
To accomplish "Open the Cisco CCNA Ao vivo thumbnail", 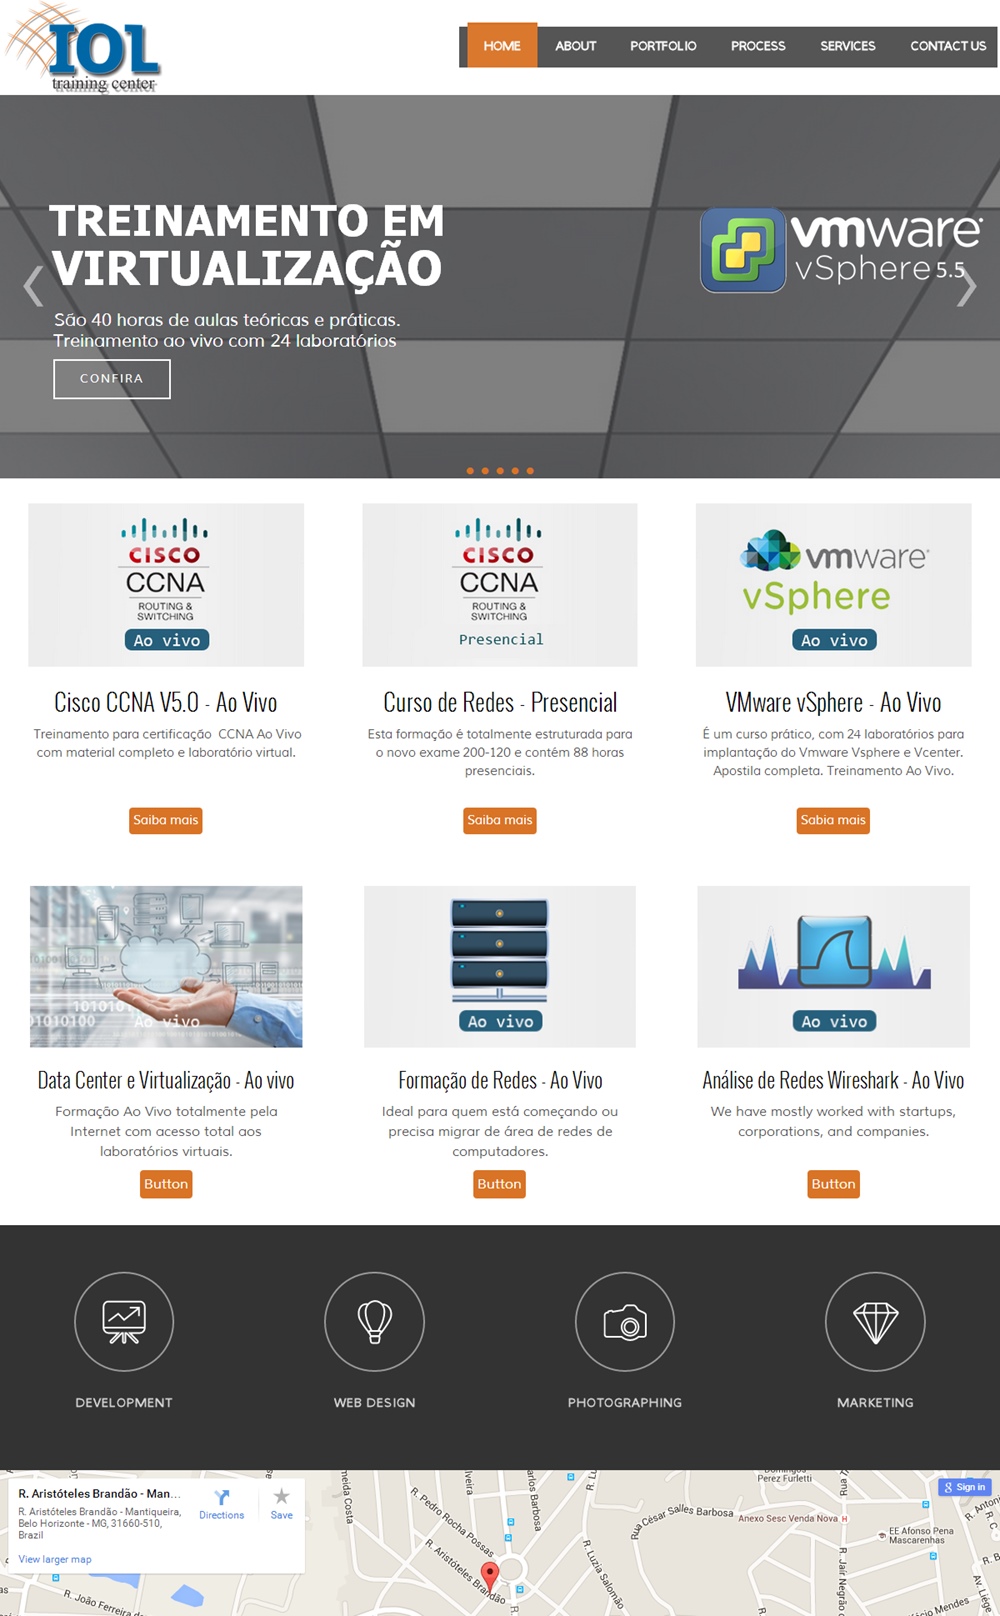I will coord(166,585).
